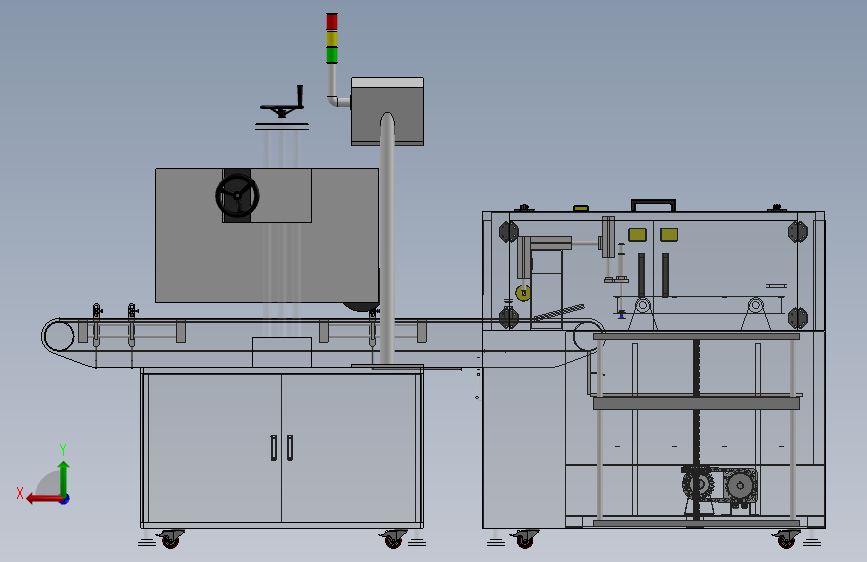867x562 pixels.
Task: Select the yellow lamp on the signal tower
Action: 332,39
